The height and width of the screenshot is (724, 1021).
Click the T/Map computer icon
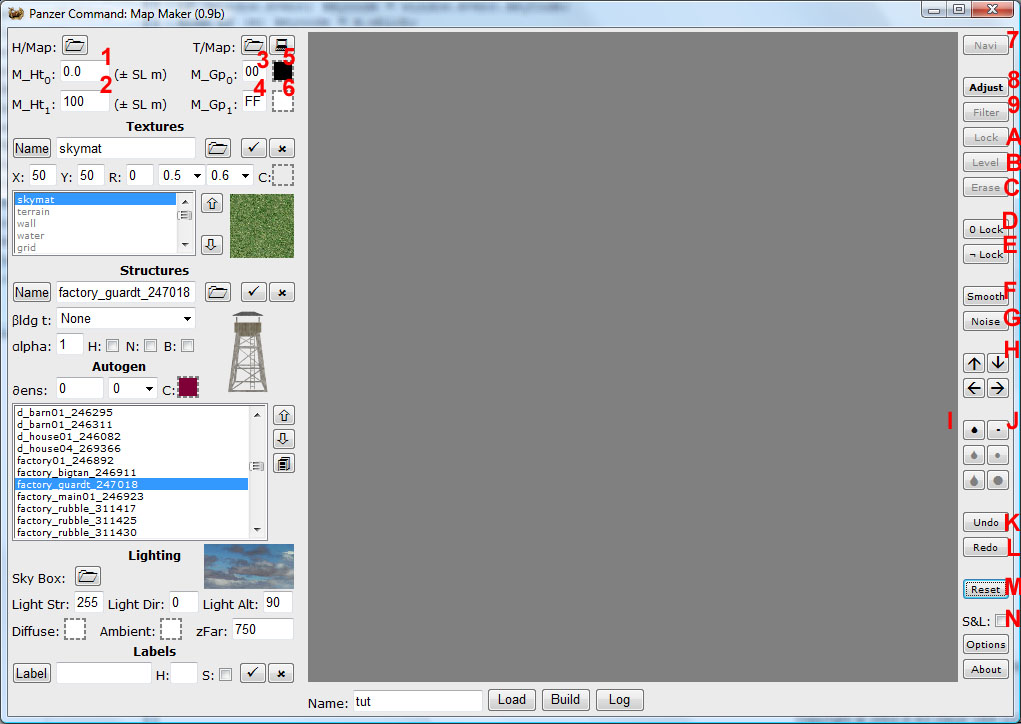[x=281, y=46]
